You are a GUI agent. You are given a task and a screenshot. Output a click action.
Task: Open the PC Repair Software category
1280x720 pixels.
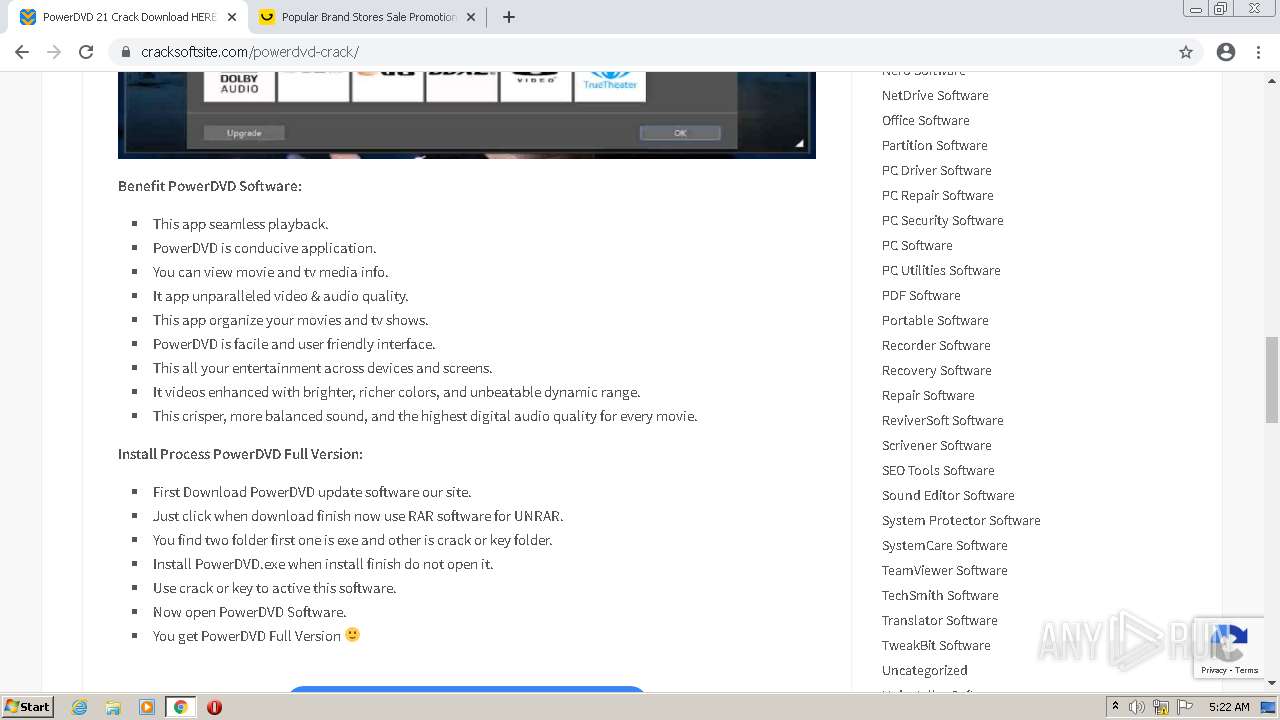click(x=938, y=195)
